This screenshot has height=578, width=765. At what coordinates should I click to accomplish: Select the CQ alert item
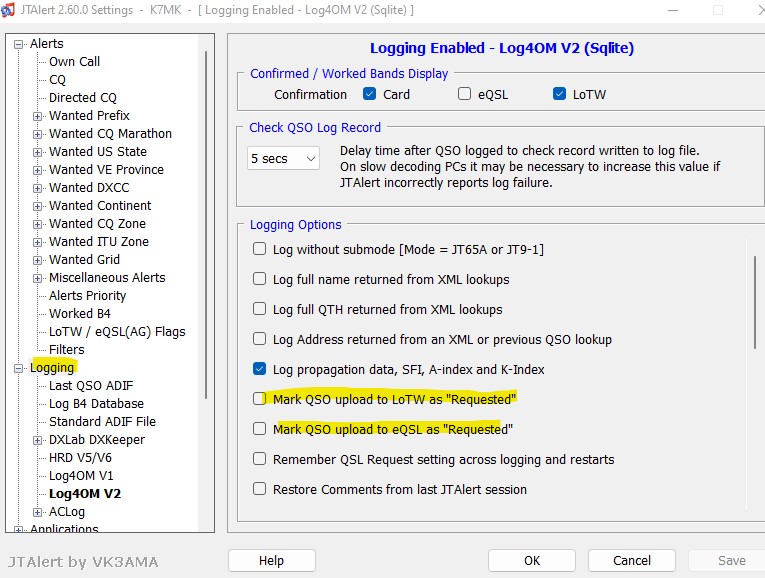pos(57,80)
